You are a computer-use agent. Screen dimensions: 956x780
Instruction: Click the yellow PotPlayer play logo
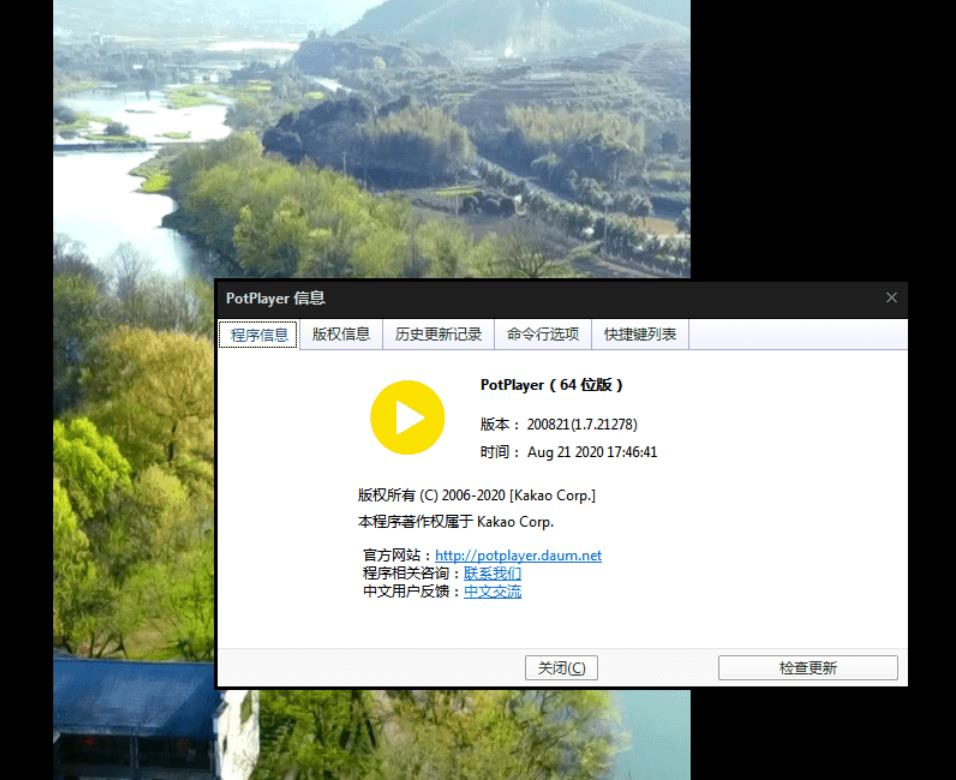click(407, 417)
